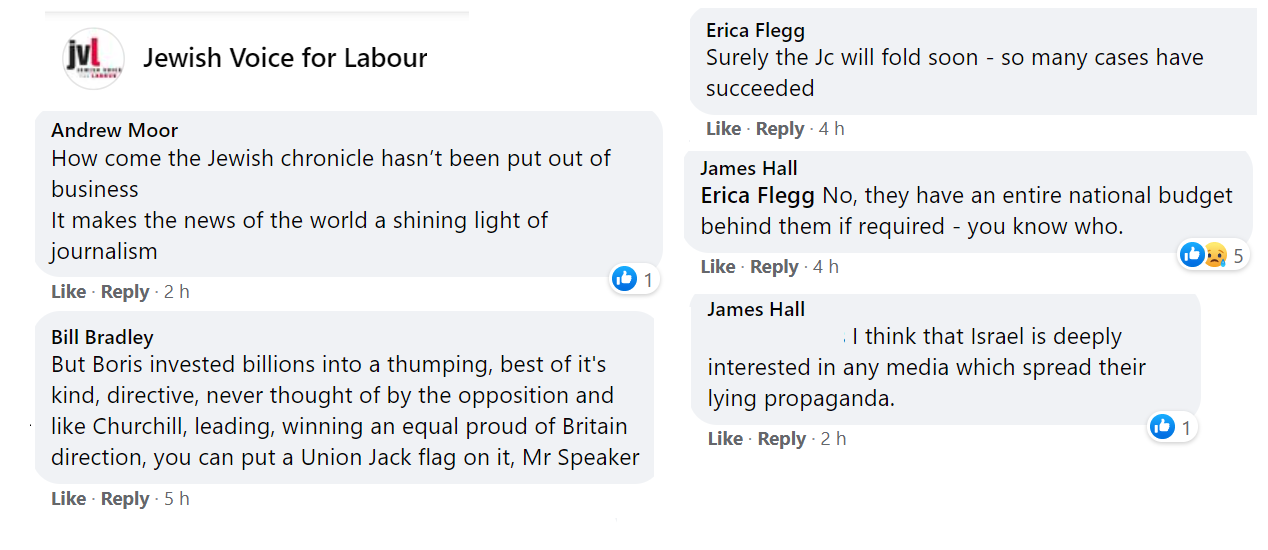The image size is (1268, 550).
Task: Click the thumbs-up reaction on the Israel media comment
Action: 1162,427
